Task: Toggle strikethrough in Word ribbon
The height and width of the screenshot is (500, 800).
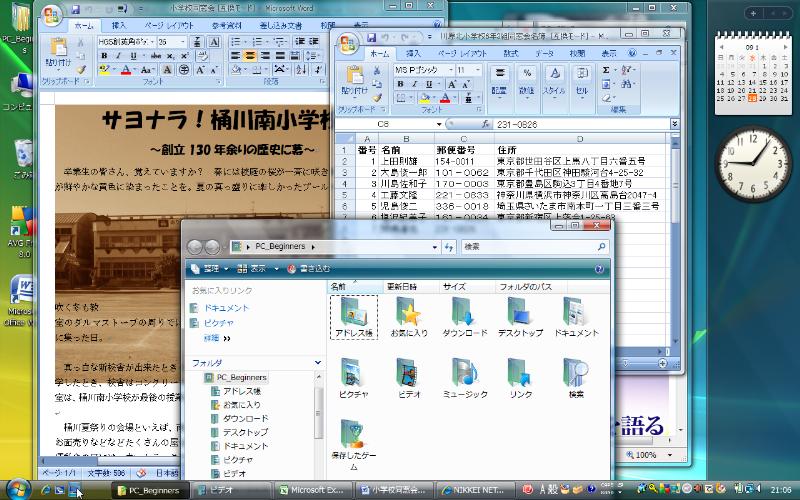Action: [x=156, y=56]
